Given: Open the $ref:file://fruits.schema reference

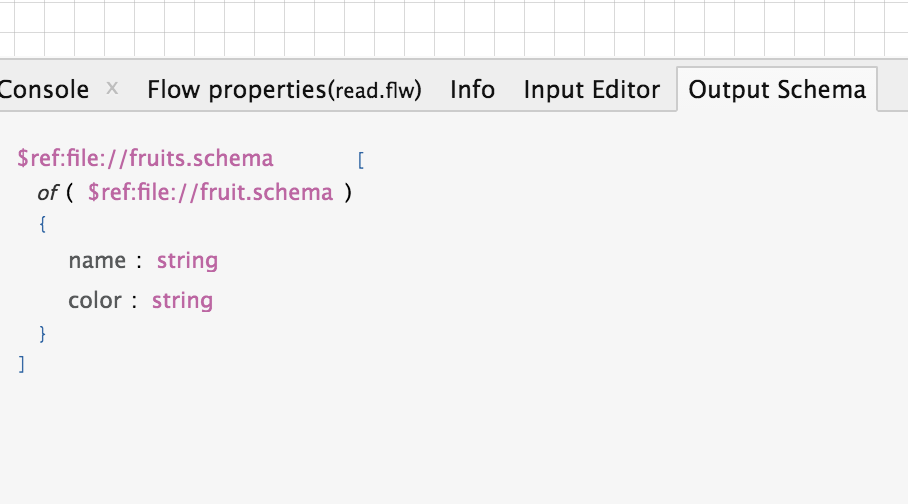Looking at the screenshot, I should tap(145, 158).
